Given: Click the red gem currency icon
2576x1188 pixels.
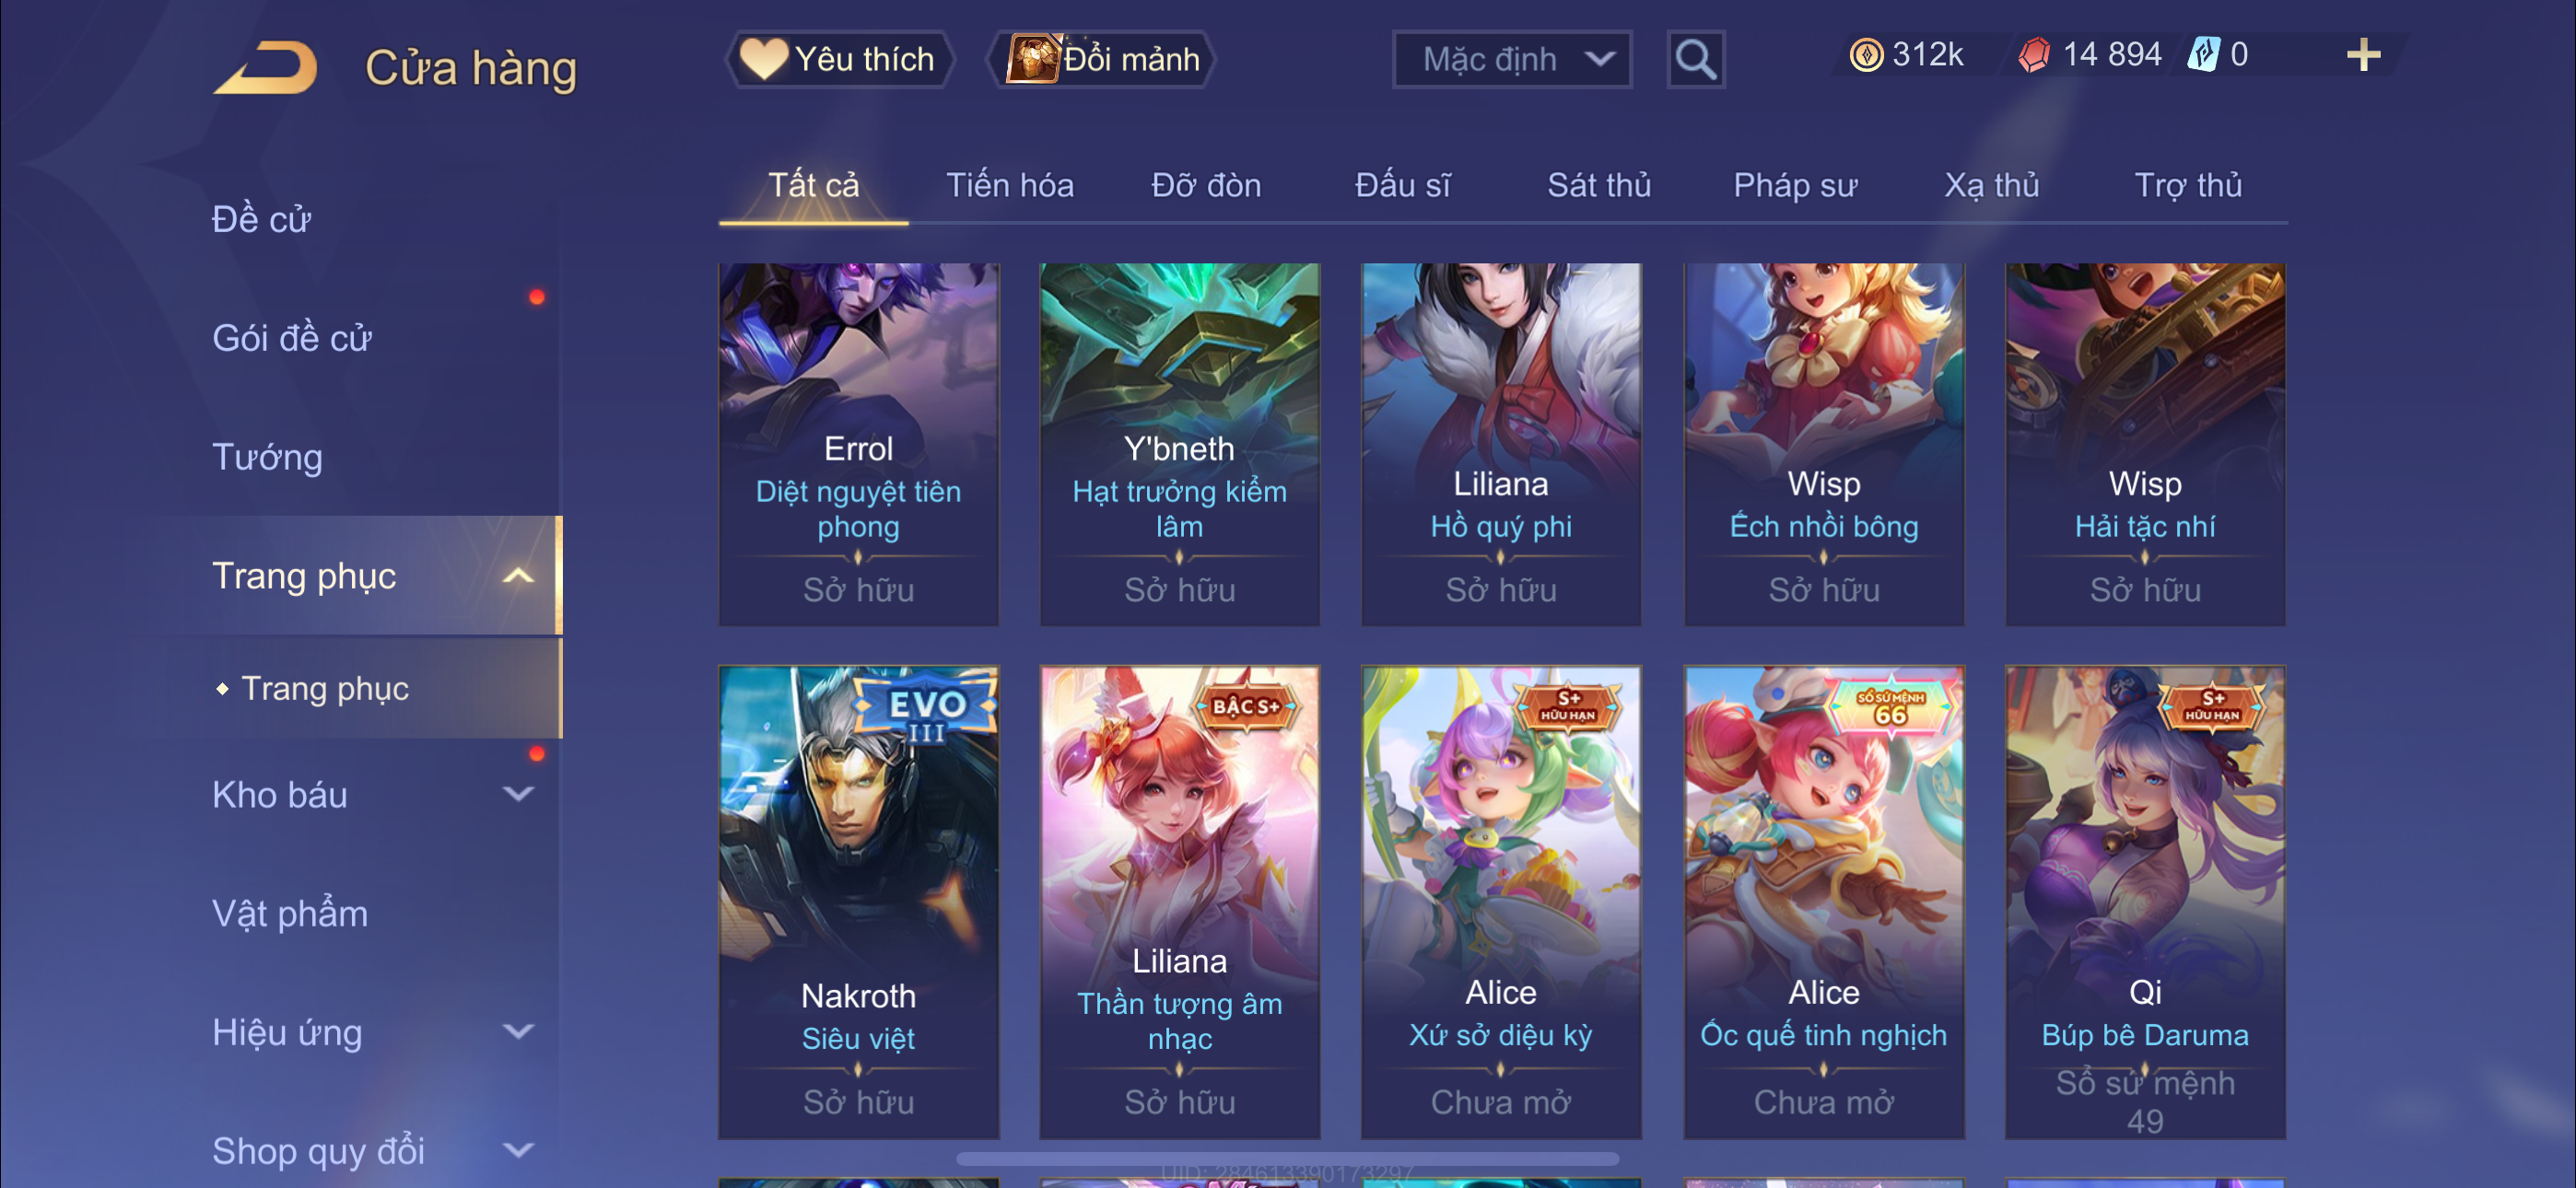Looking at the screenshot, I should click(x=2033, y=55).
